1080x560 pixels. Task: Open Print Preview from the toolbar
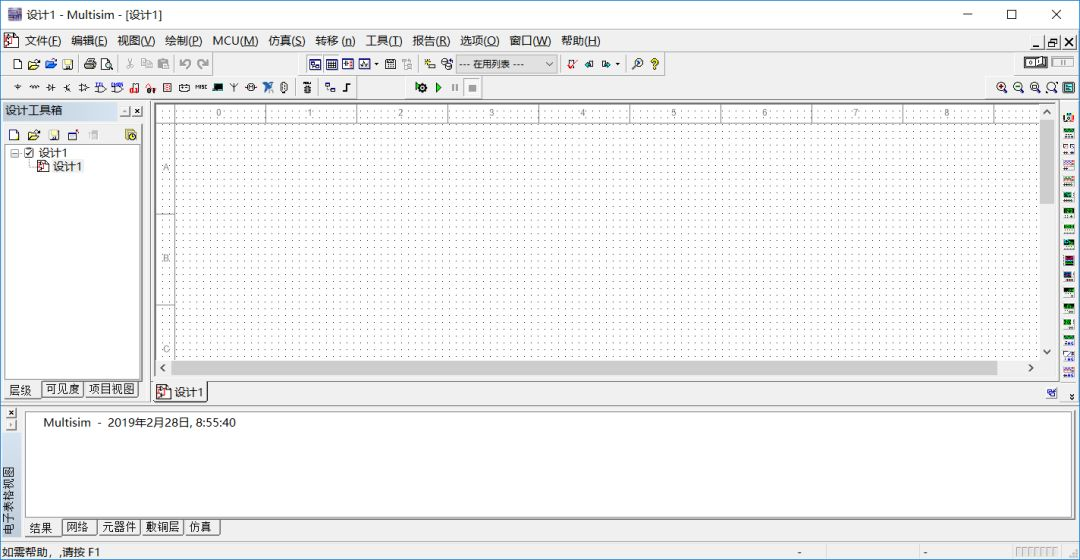tap(107, 64)
